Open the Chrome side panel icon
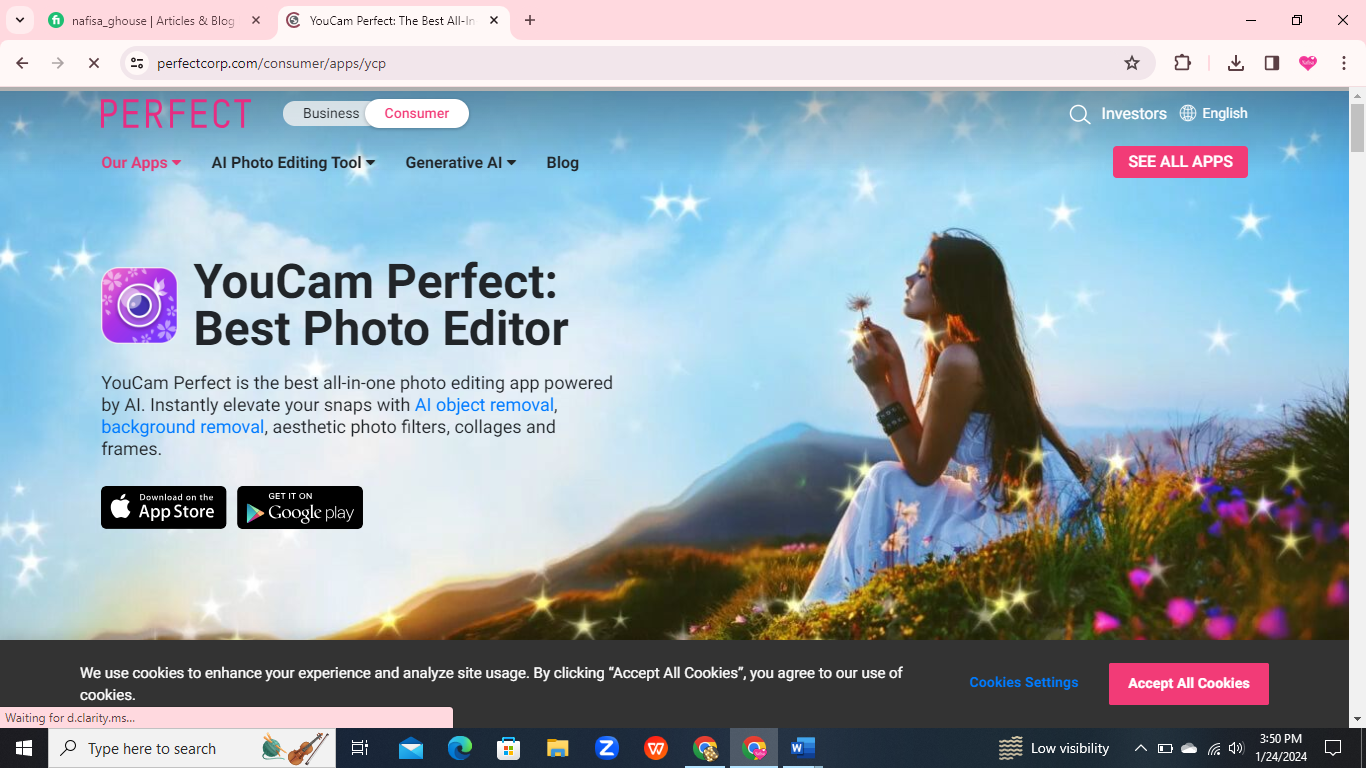Screen dimensions: 1366x768 [1272, 63]
